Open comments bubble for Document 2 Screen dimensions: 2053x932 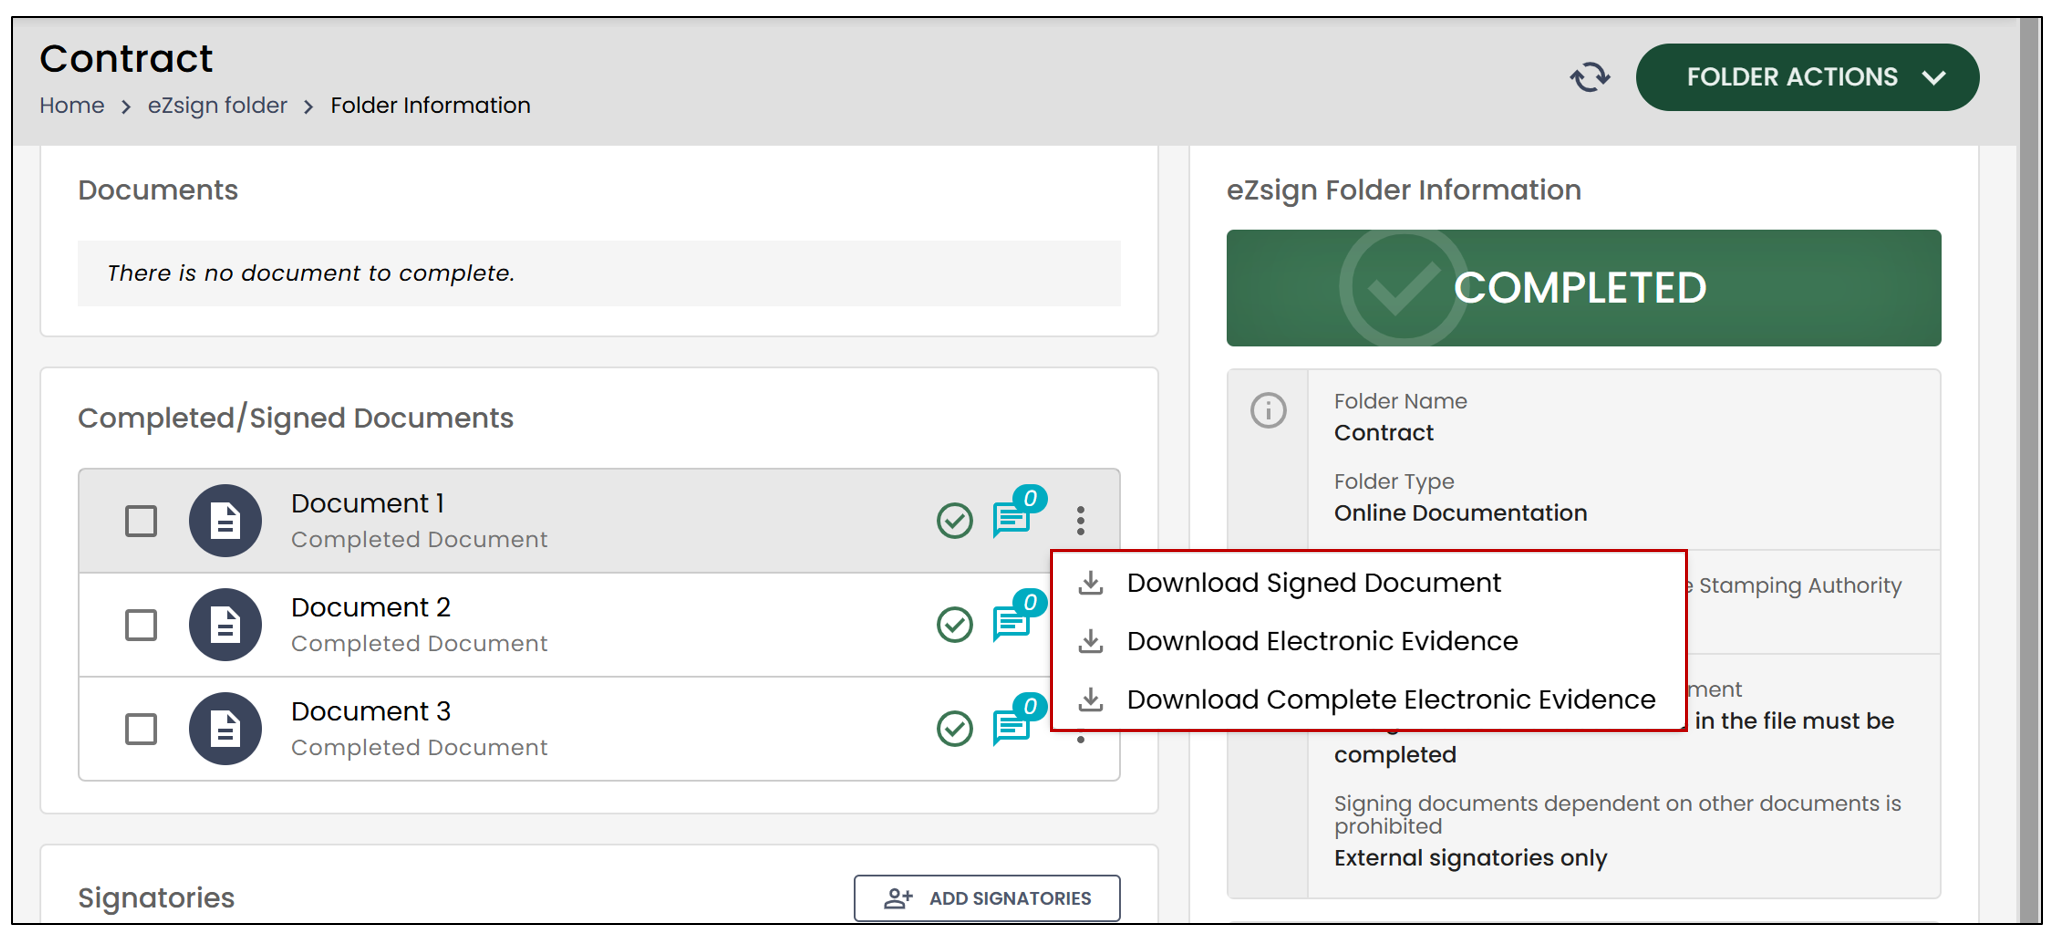pos(1017,617)
